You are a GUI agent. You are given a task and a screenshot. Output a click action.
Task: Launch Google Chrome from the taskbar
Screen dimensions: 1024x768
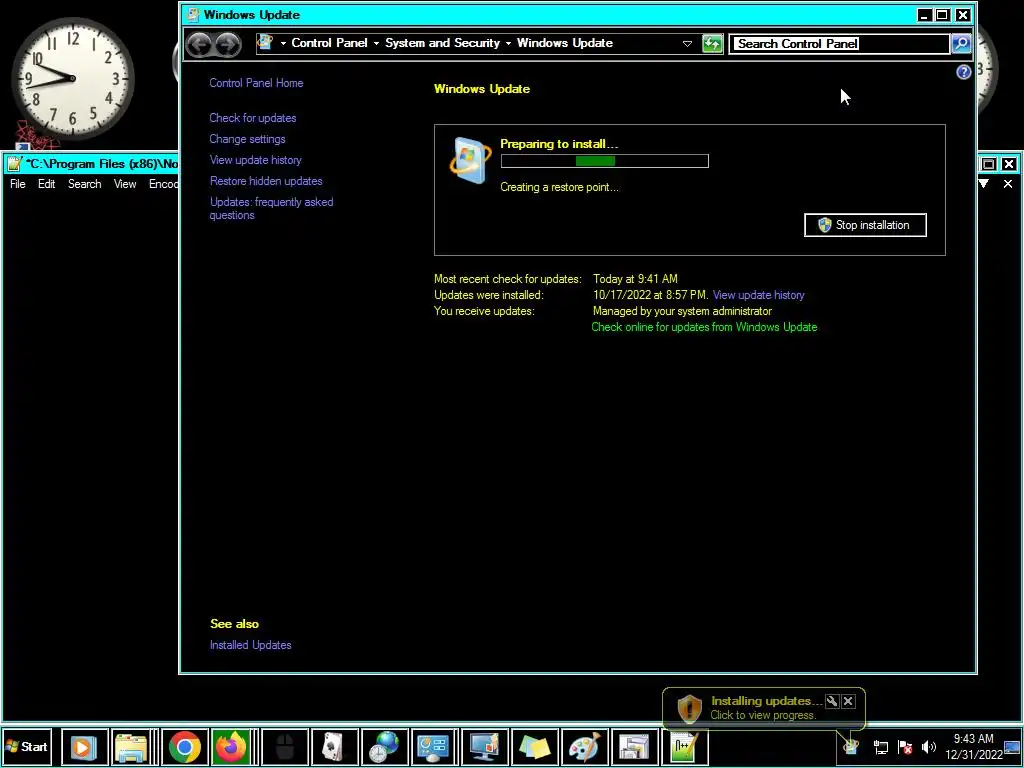(185, 746)
